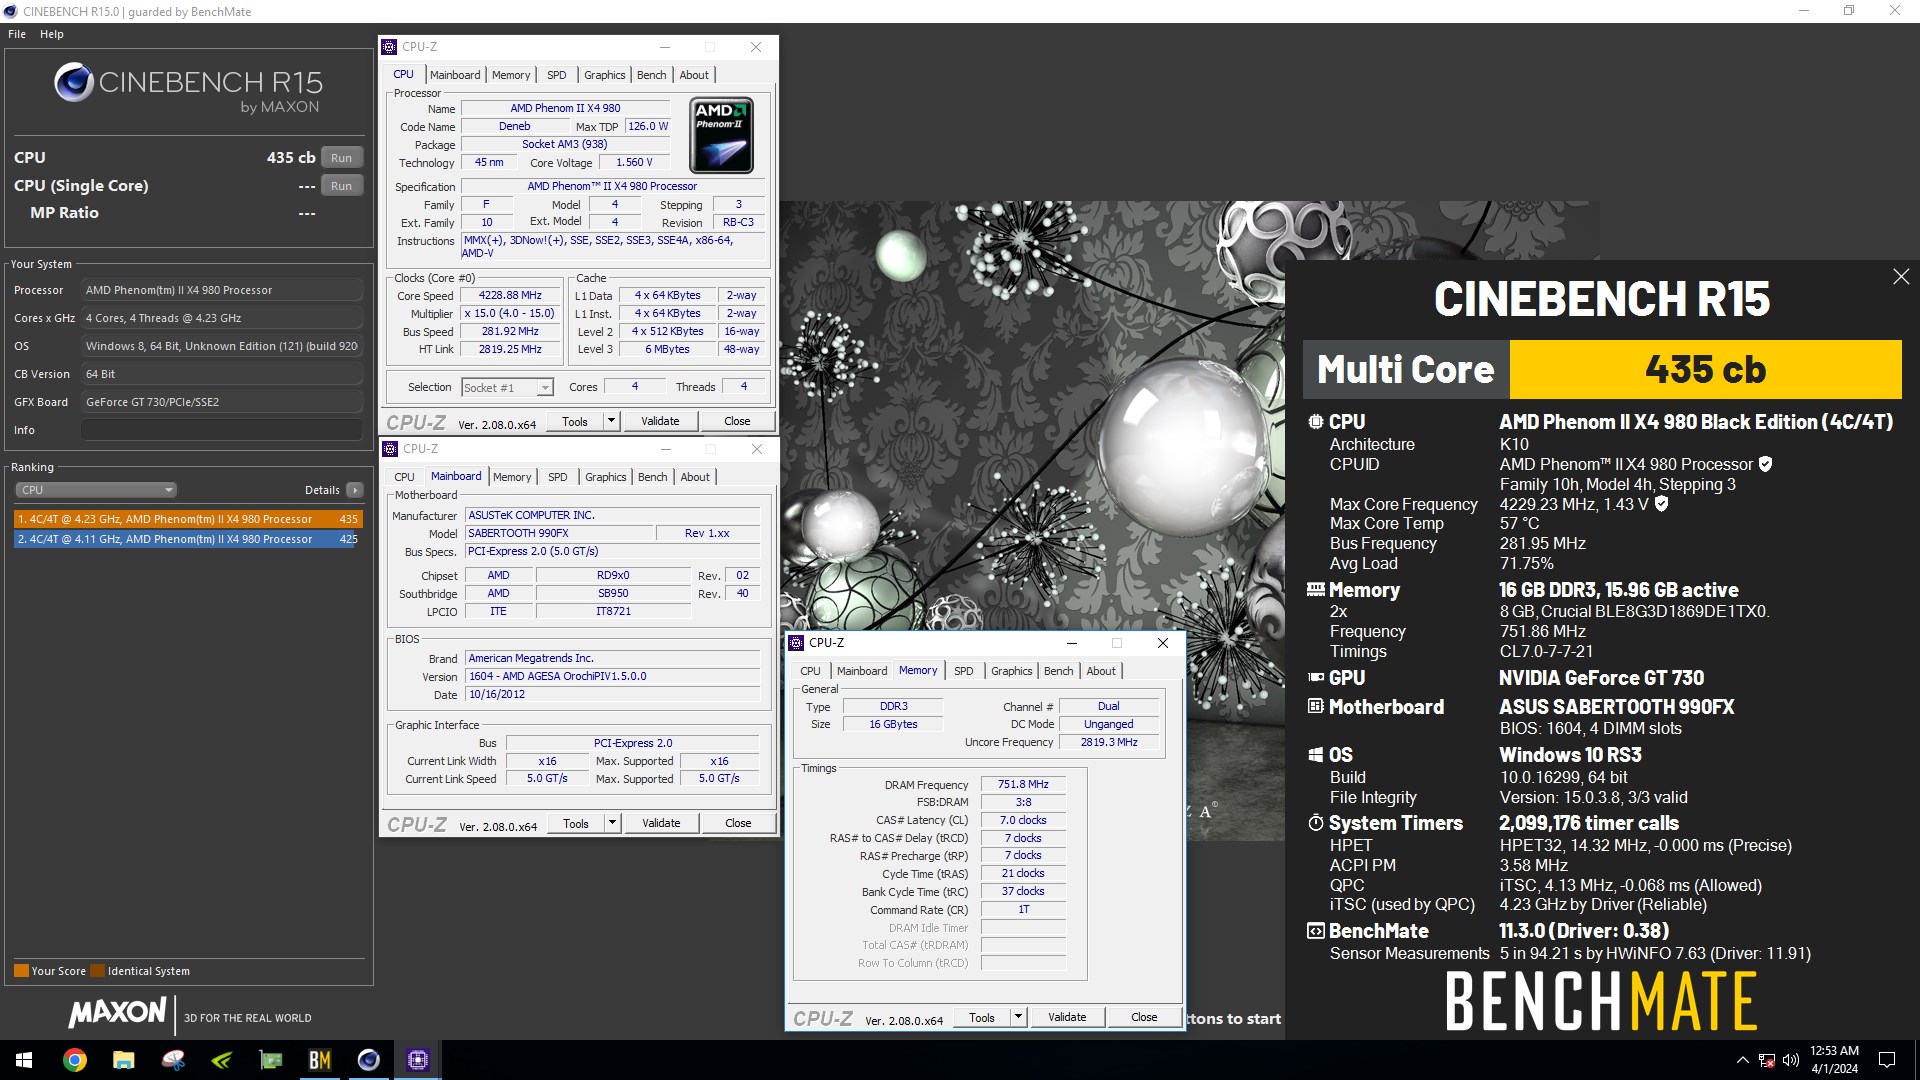Viewport: 1920px width, 1080px height.
Task: Select ranking entry 4.11 GHz score 425
Action: click(x=188, y=539)
